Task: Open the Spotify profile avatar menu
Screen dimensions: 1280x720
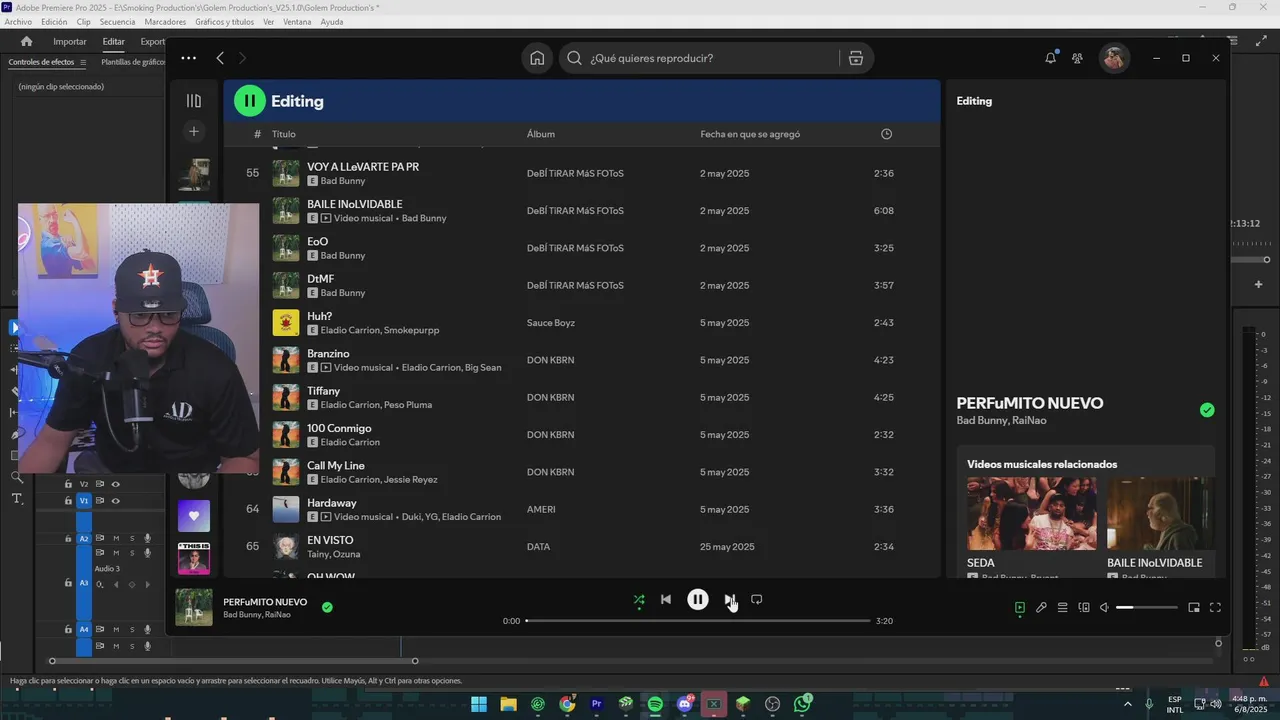Action: [1114, 58]
